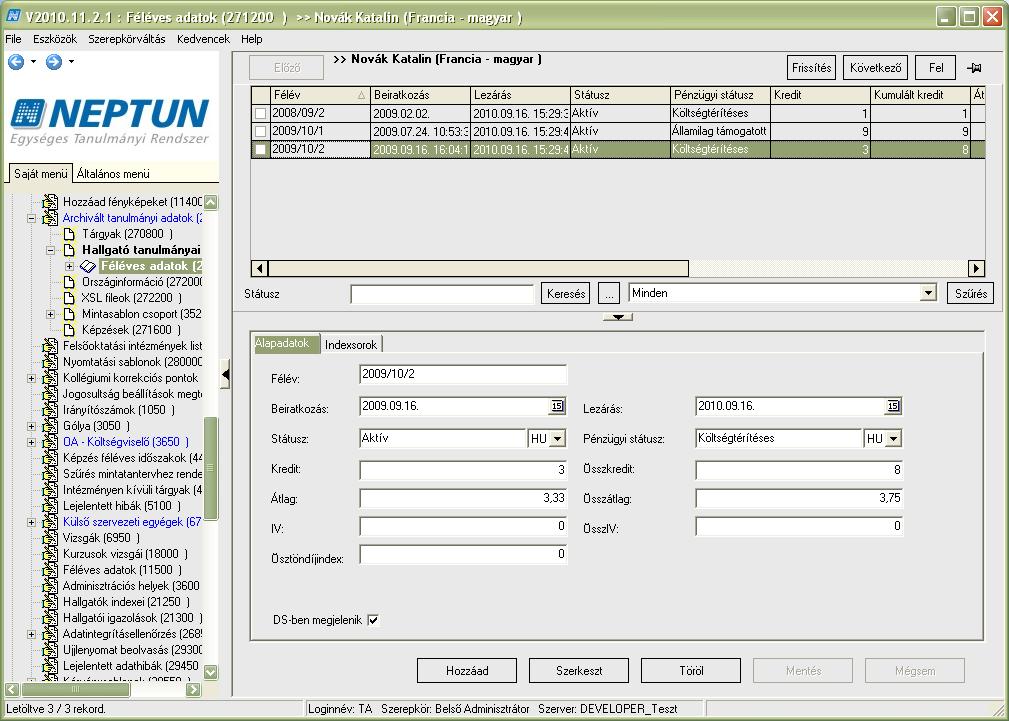Image resolution: width=1009 pixels, height=721 pixels.
Task: Click the pin icon next to Fel
Action: tap(974, 68)
